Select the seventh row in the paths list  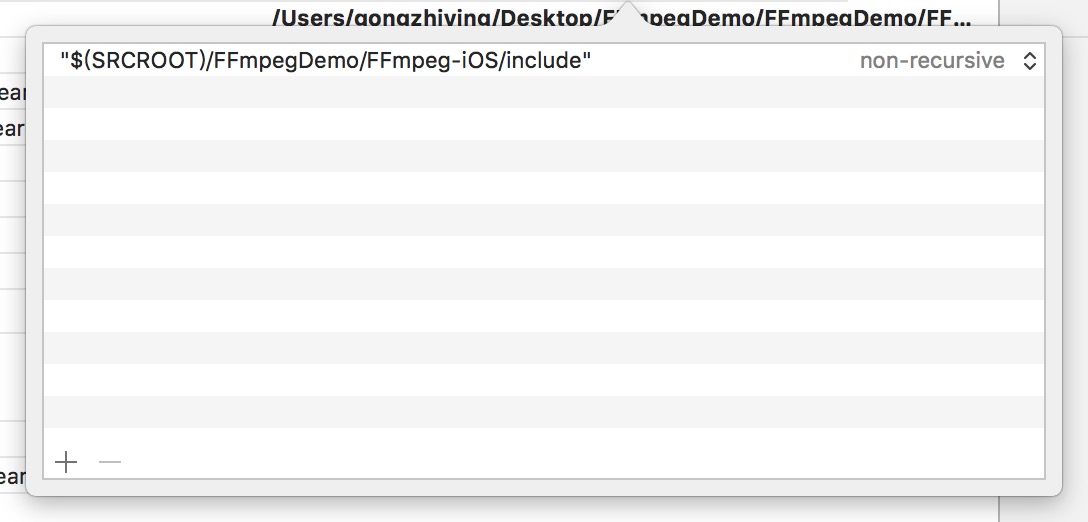[544, 252]
